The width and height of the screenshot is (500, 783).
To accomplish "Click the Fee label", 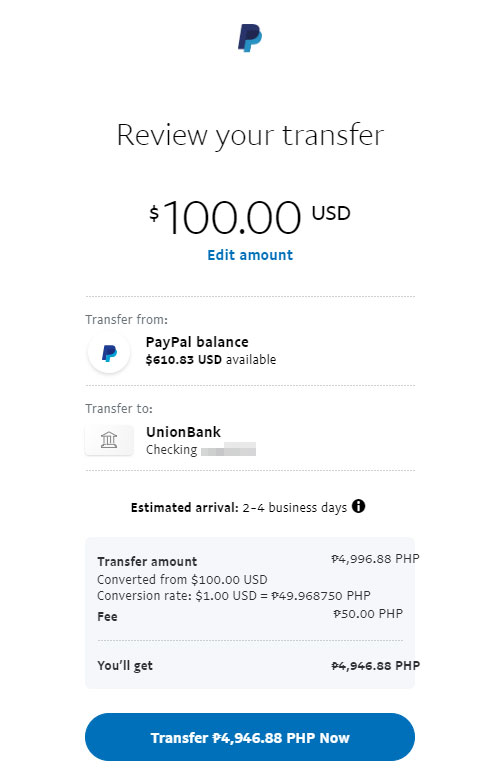I will 107,617.
